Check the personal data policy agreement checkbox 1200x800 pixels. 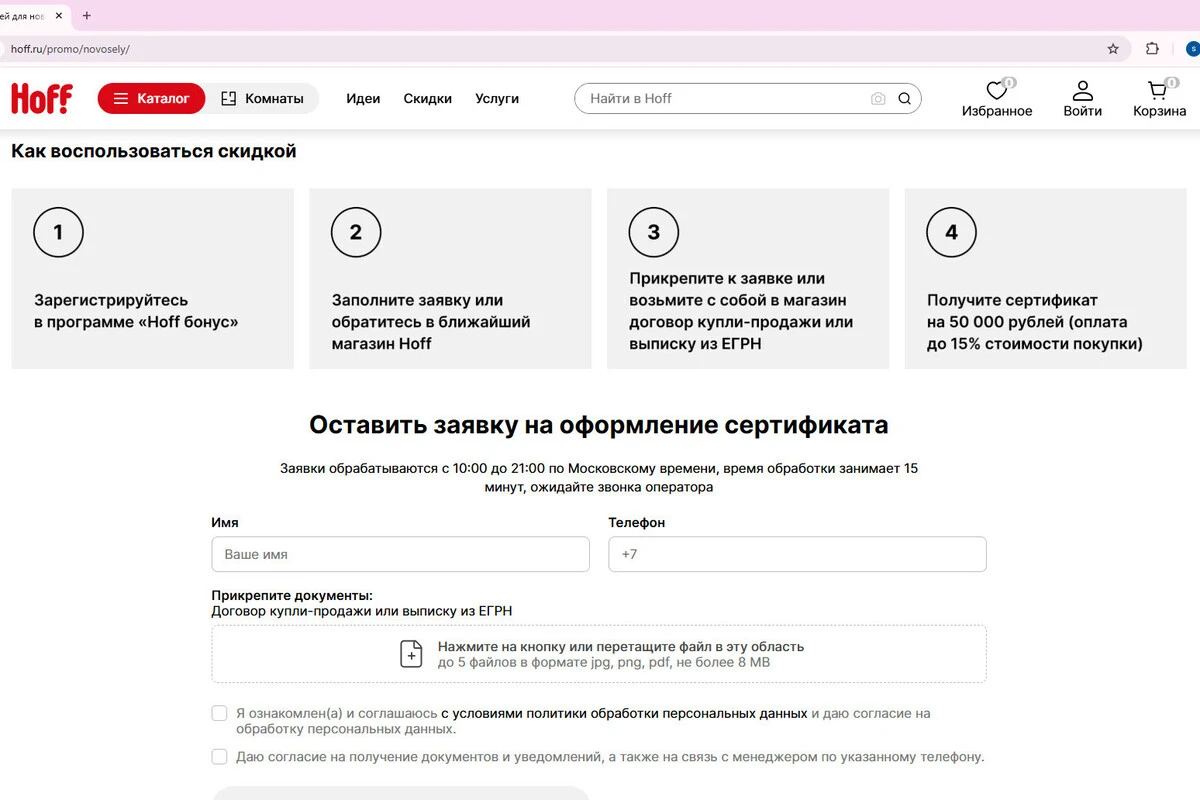(219, 713)
